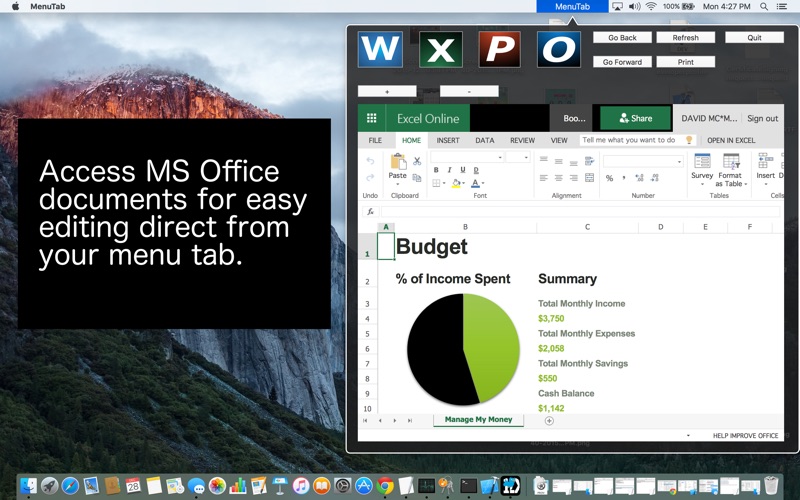Viewport: 800px width, 500px height.
Task: Toggle double underline formatting
Action: (476, 170)
